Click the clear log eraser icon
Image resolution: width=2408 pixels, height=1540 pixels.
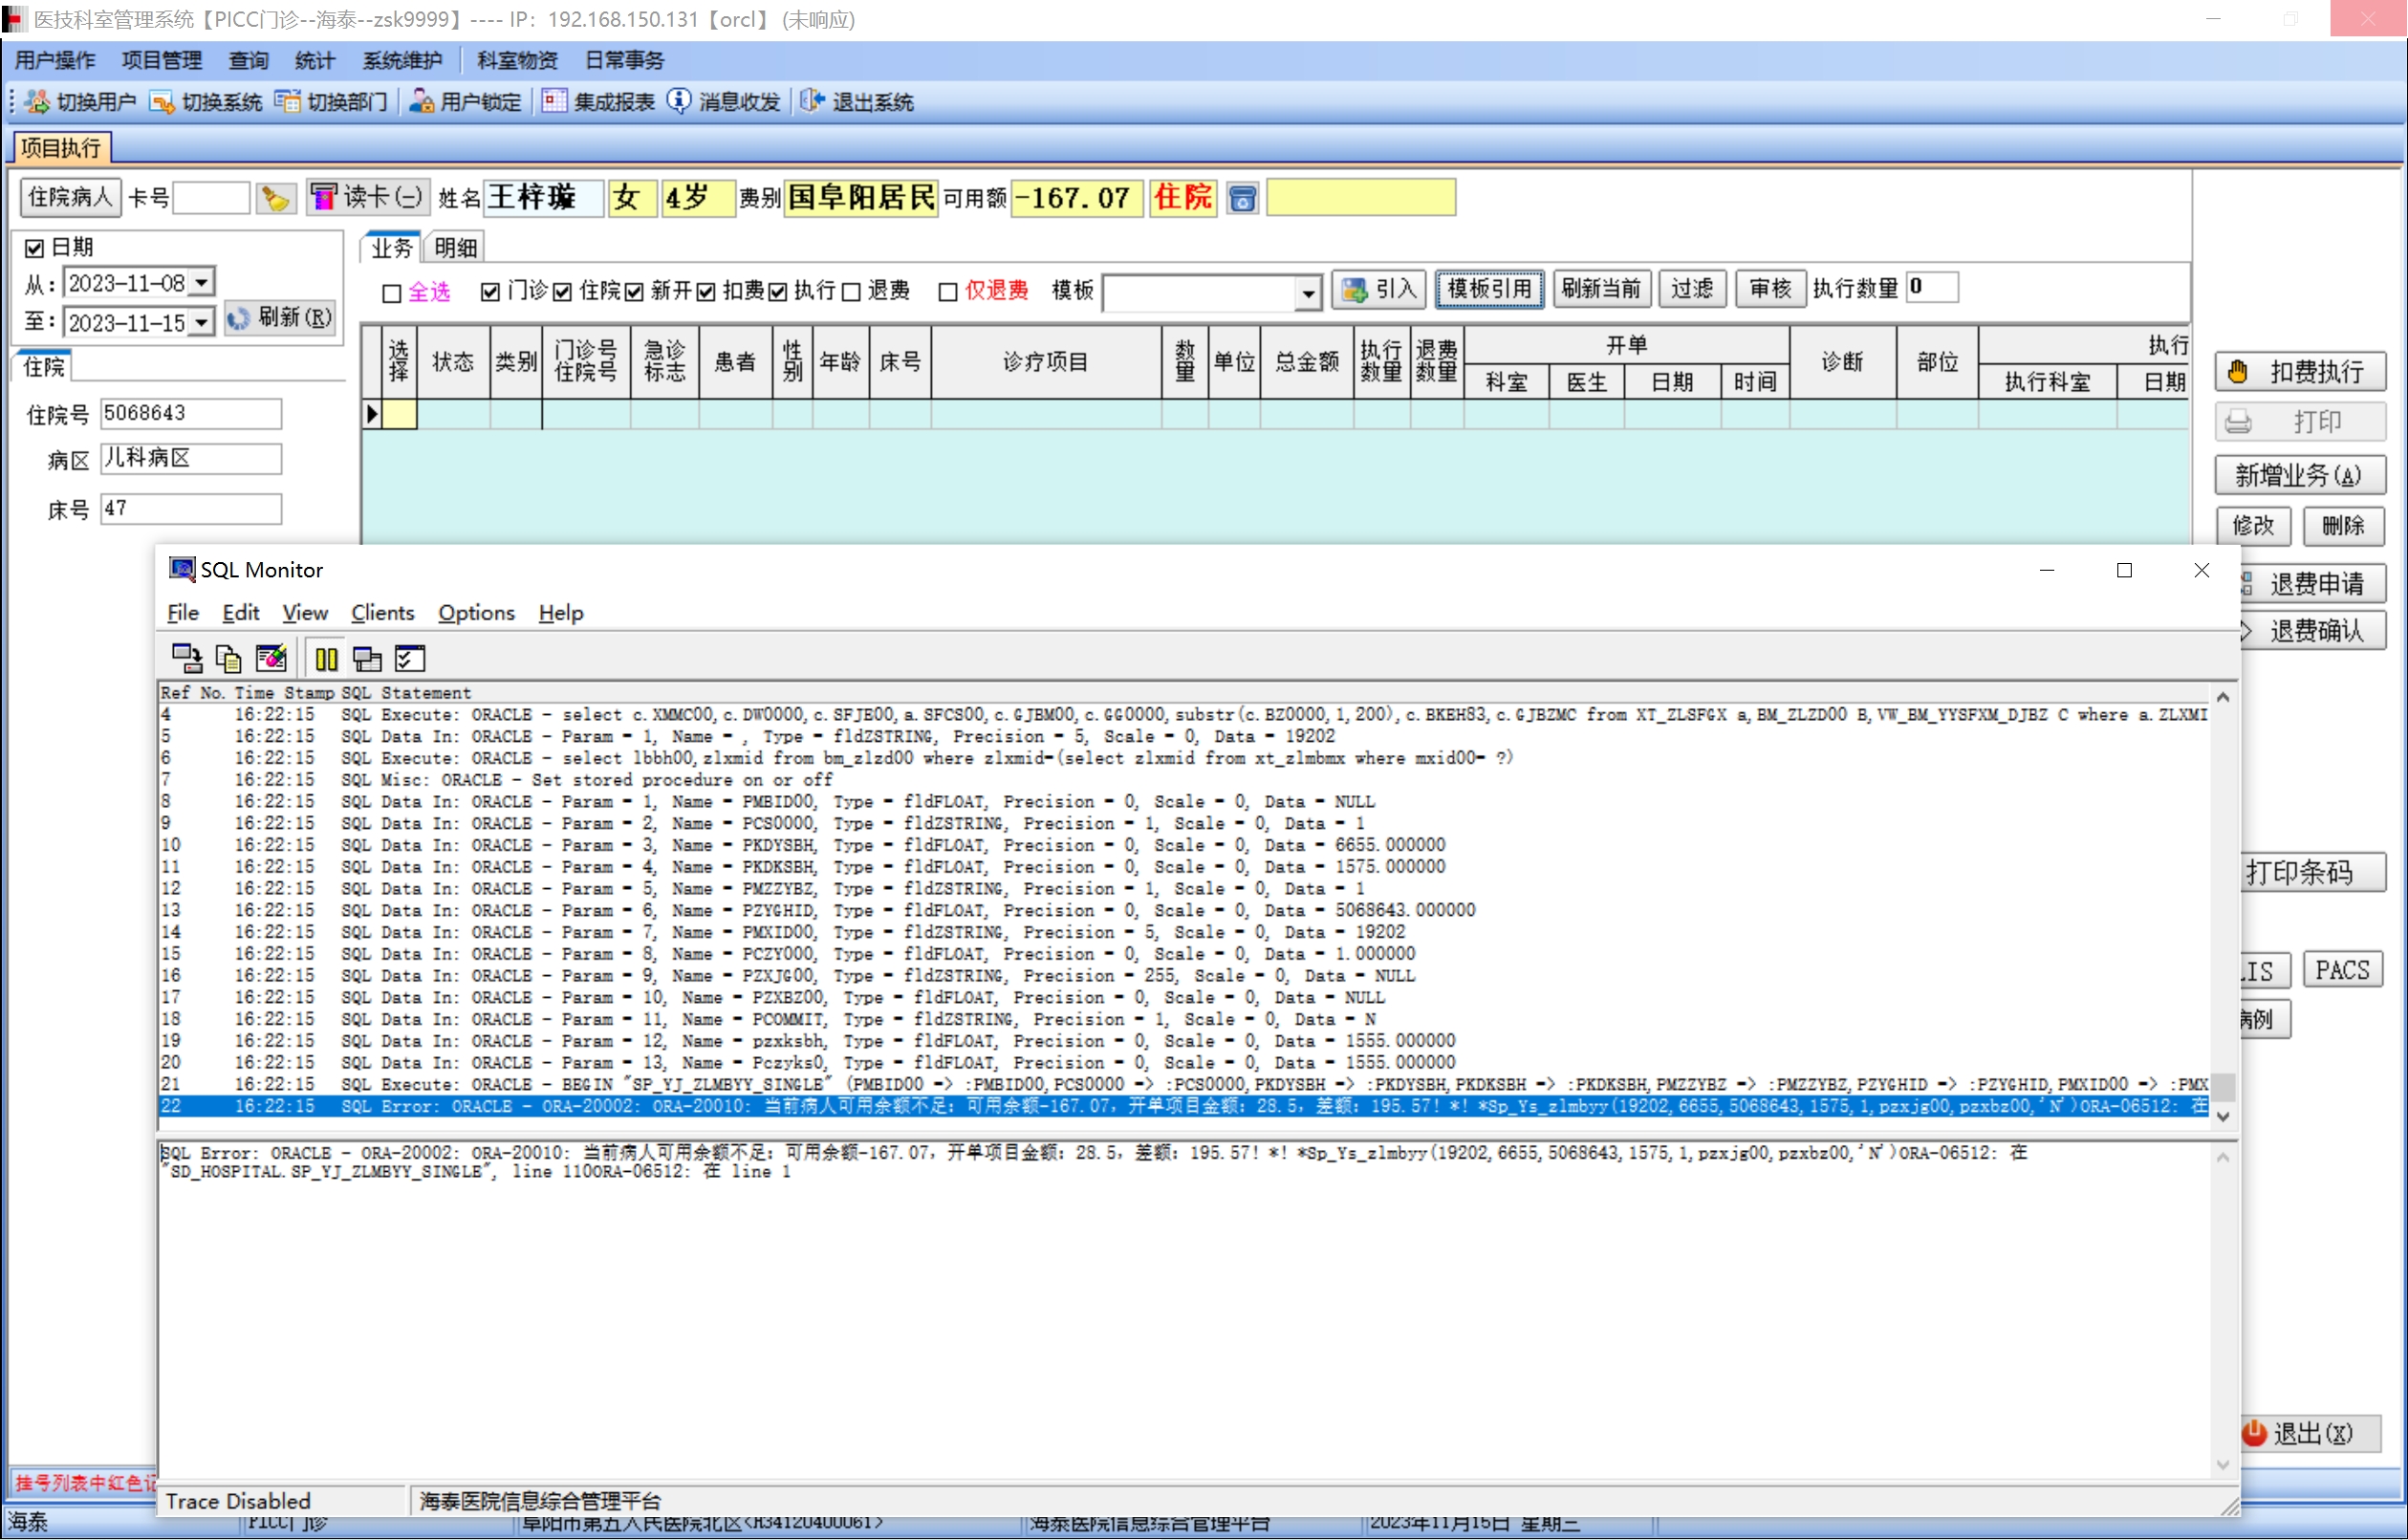[x=271, y=658]
